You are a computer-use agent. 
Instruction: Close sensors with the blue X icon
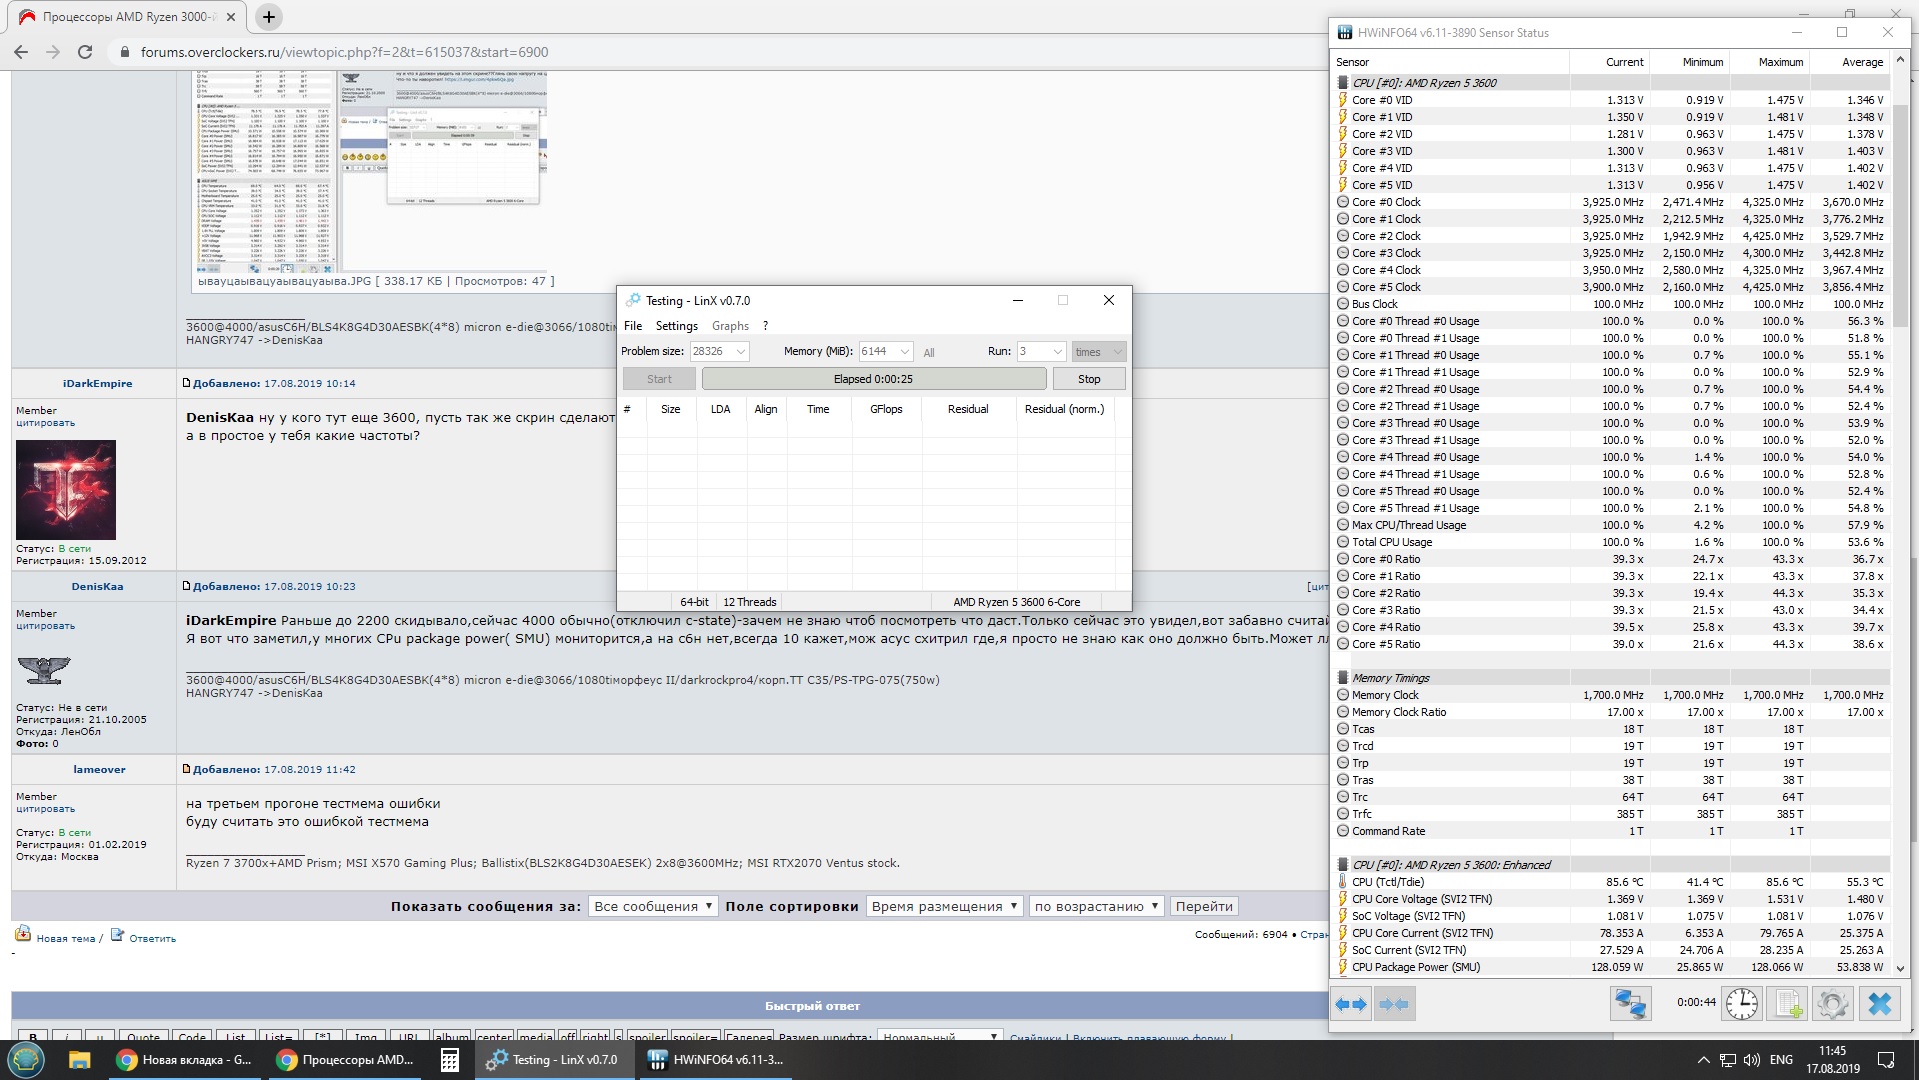pyautogui.click(x=1879, y=1004)
